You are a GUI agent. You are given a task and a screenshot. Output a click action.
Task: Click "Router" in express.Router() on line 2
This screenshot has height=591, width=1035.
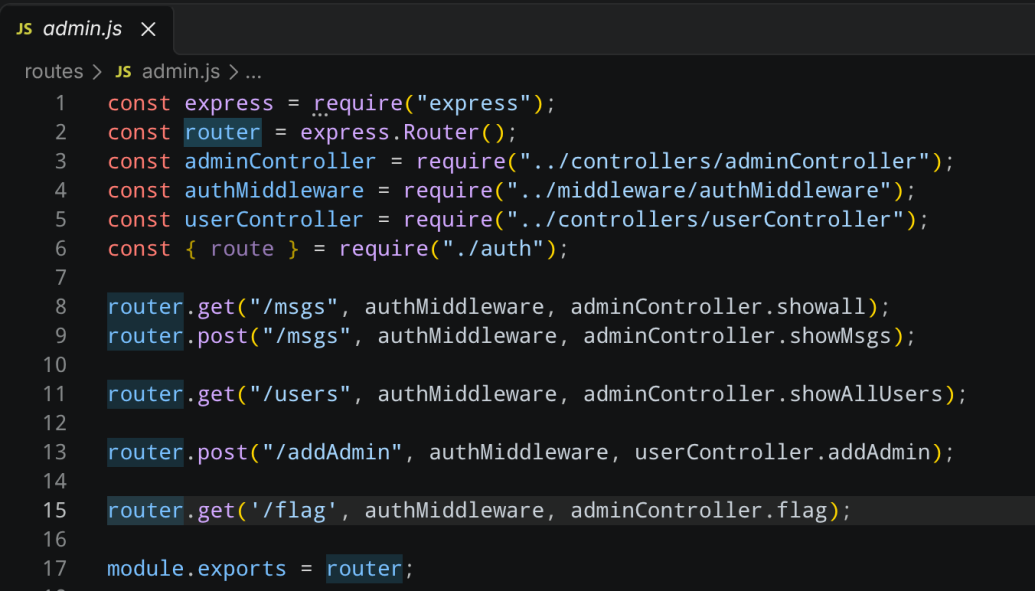click(442, 132)
